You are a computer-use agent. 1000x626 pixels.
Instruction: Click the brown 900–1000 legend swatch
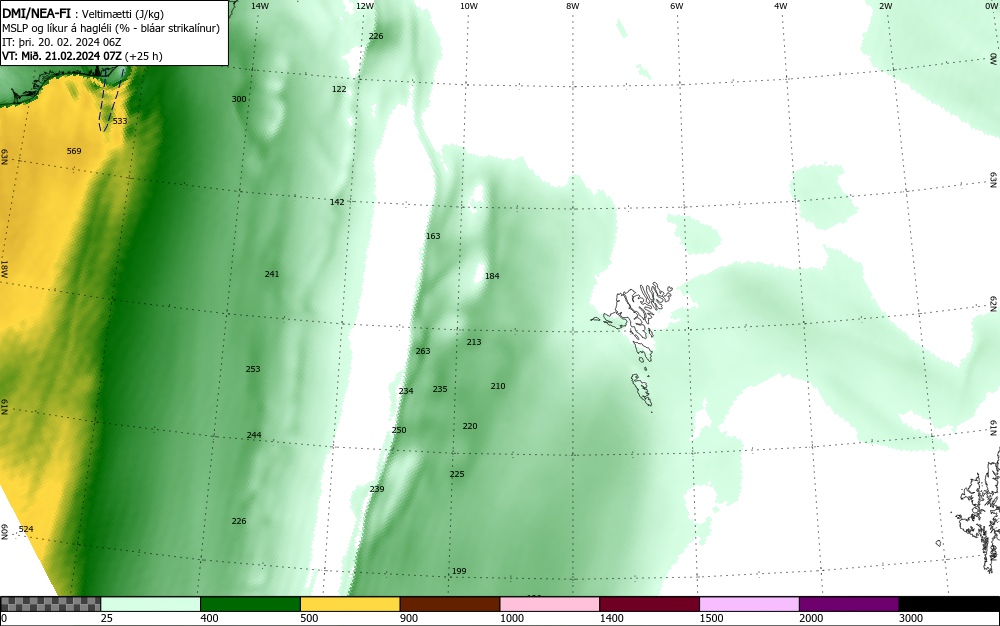click(450, 604)
